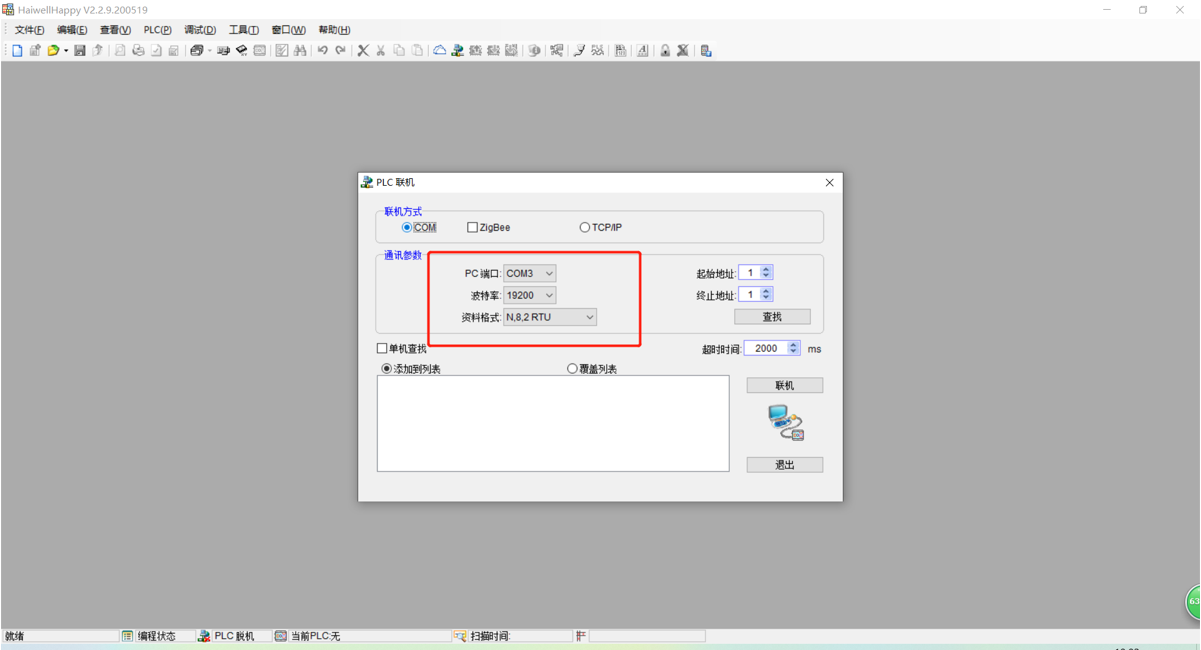
Task: Tick the 单机查找 checkbox
Action: [x=381, y=349]
